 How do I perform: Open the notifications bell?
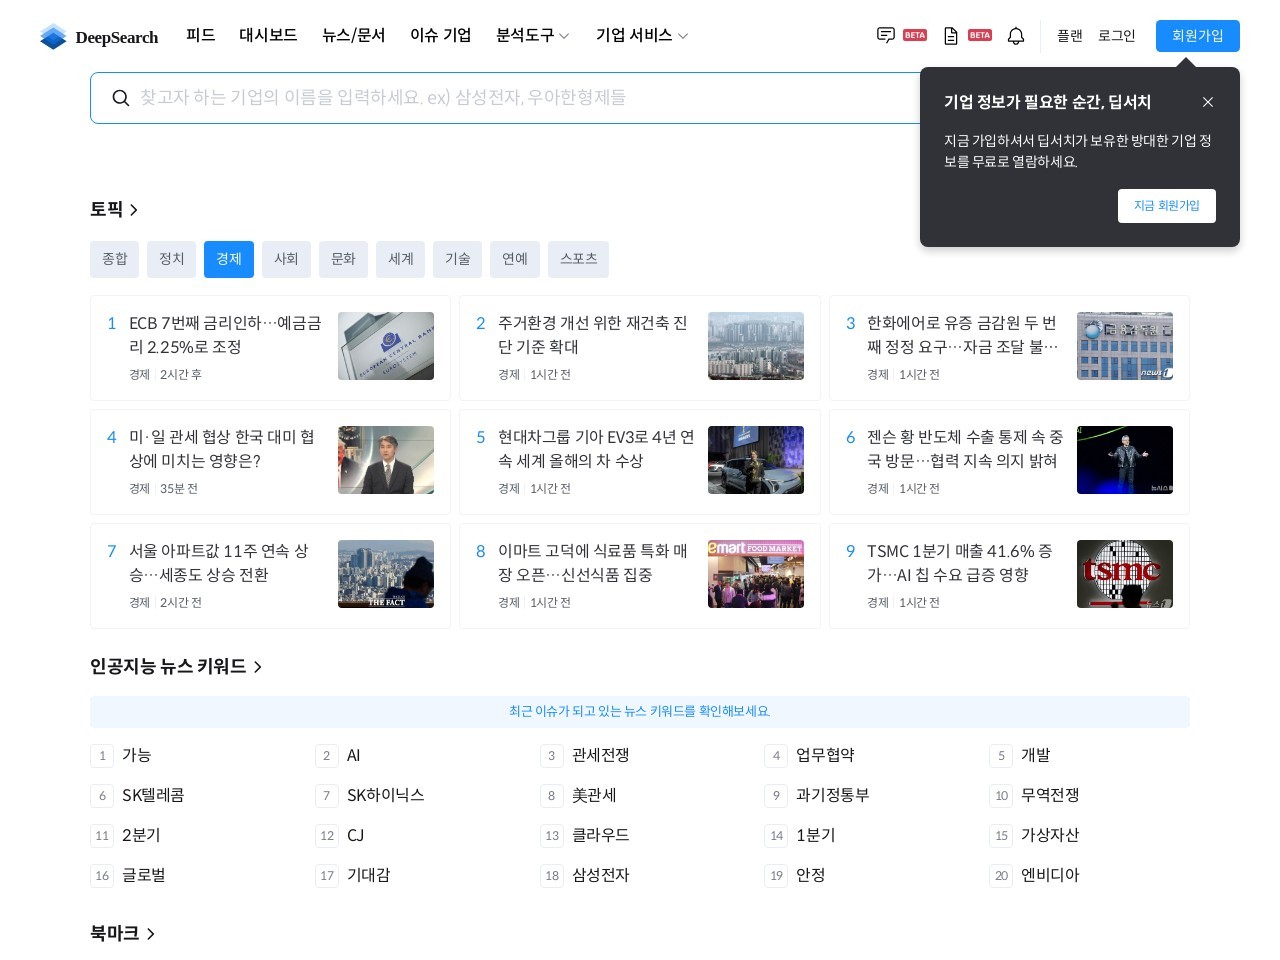coord(1016,36)
